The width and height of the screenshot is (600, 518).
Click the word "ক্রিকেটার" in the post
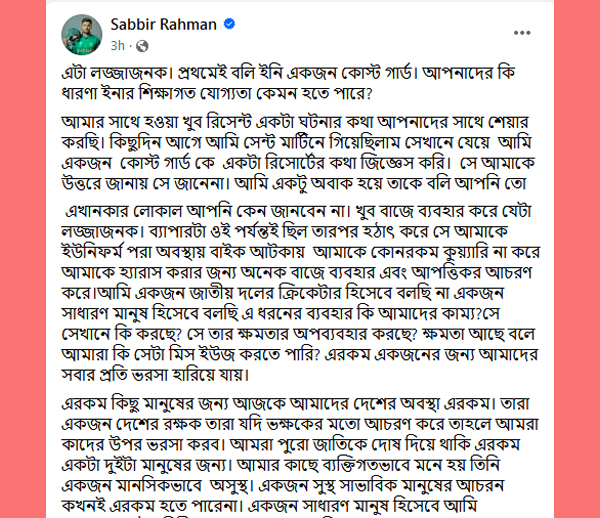pos(308,293)
